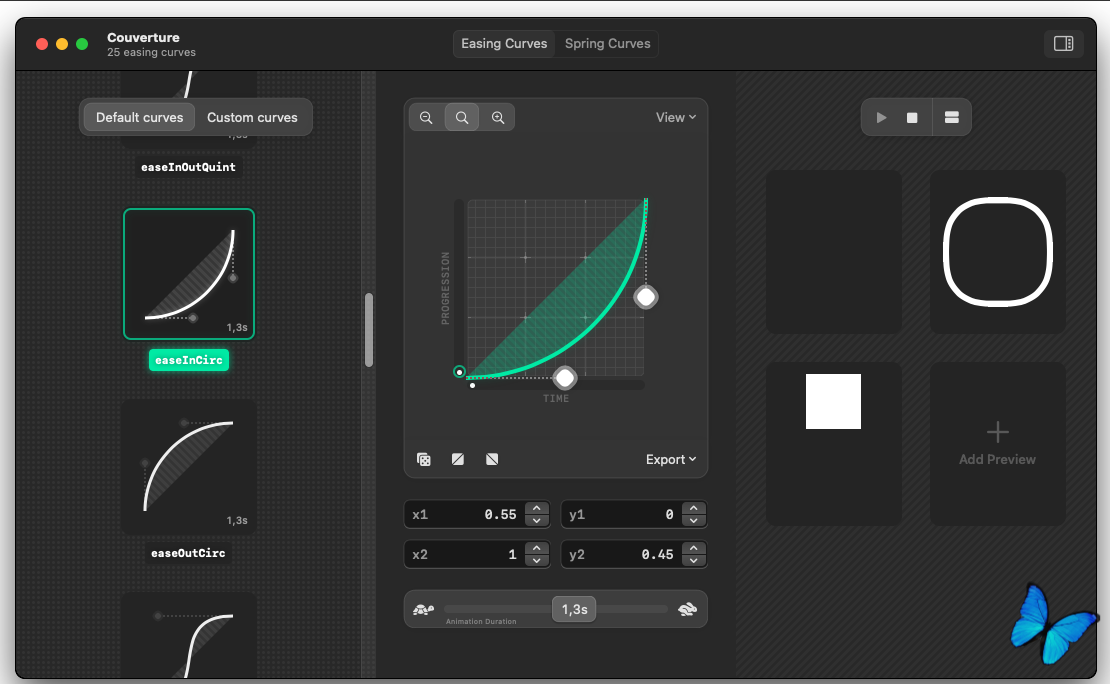1110x684 pixels.
Task: Expand the Export dropdown
Action: click(x=671, y=460)
